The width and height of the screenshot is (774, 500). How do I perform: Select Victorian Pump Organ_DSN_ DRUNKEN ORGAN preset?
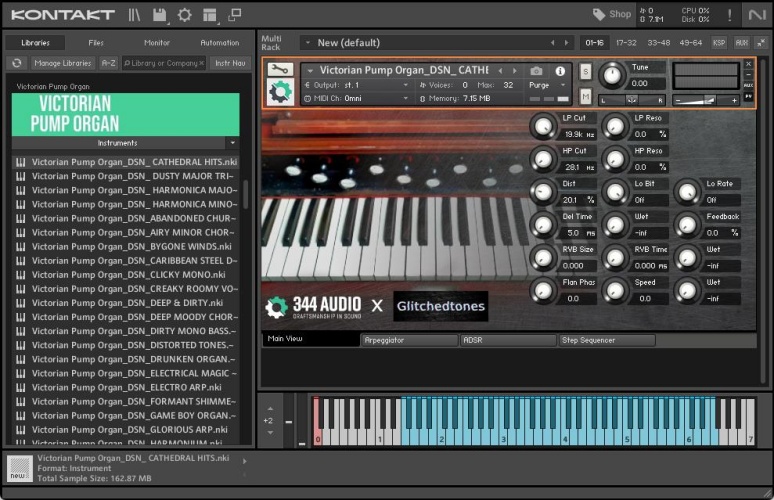pos(133,359)
